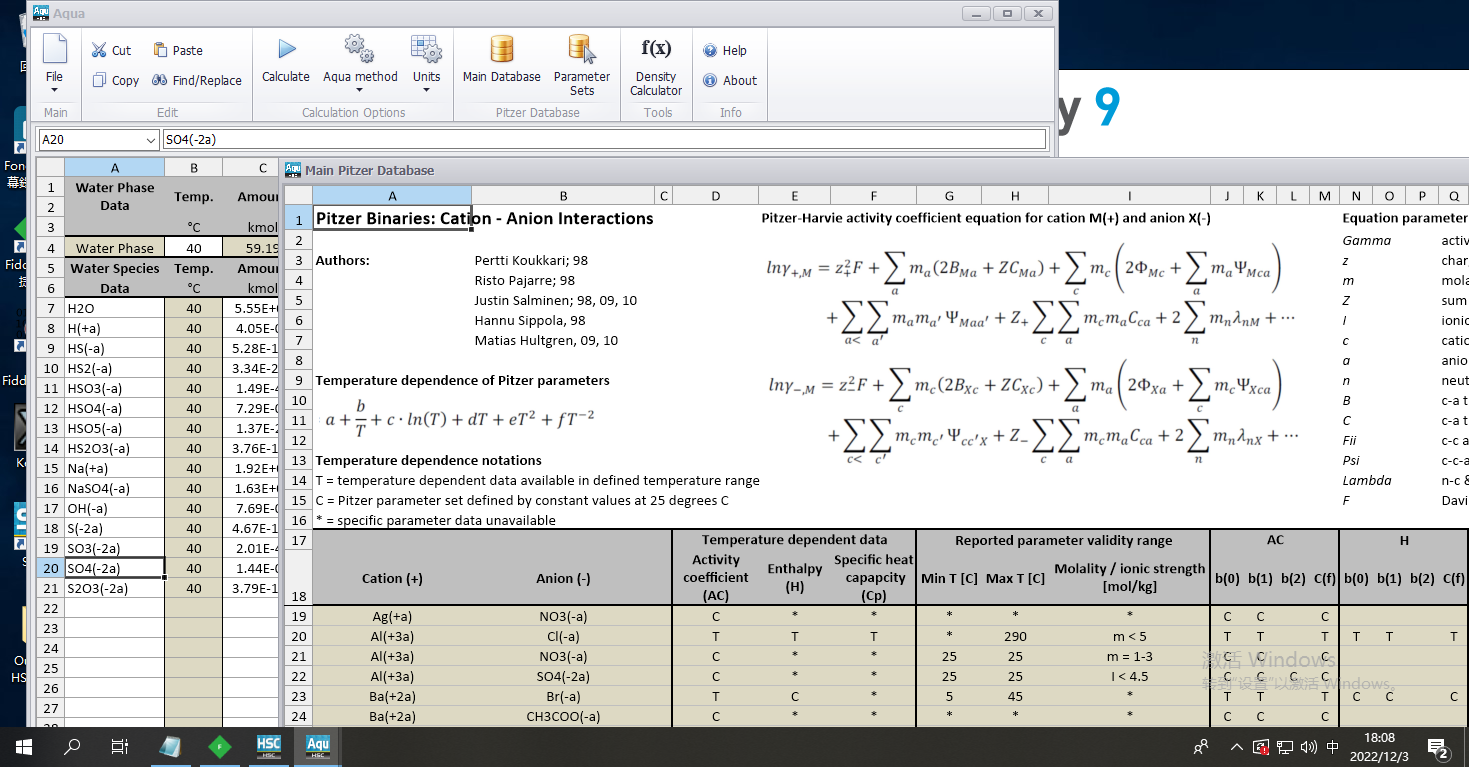The image size is (1469, 767).
Task: Select NaSO4(-a) species cell
Action: tap(114, 488)
